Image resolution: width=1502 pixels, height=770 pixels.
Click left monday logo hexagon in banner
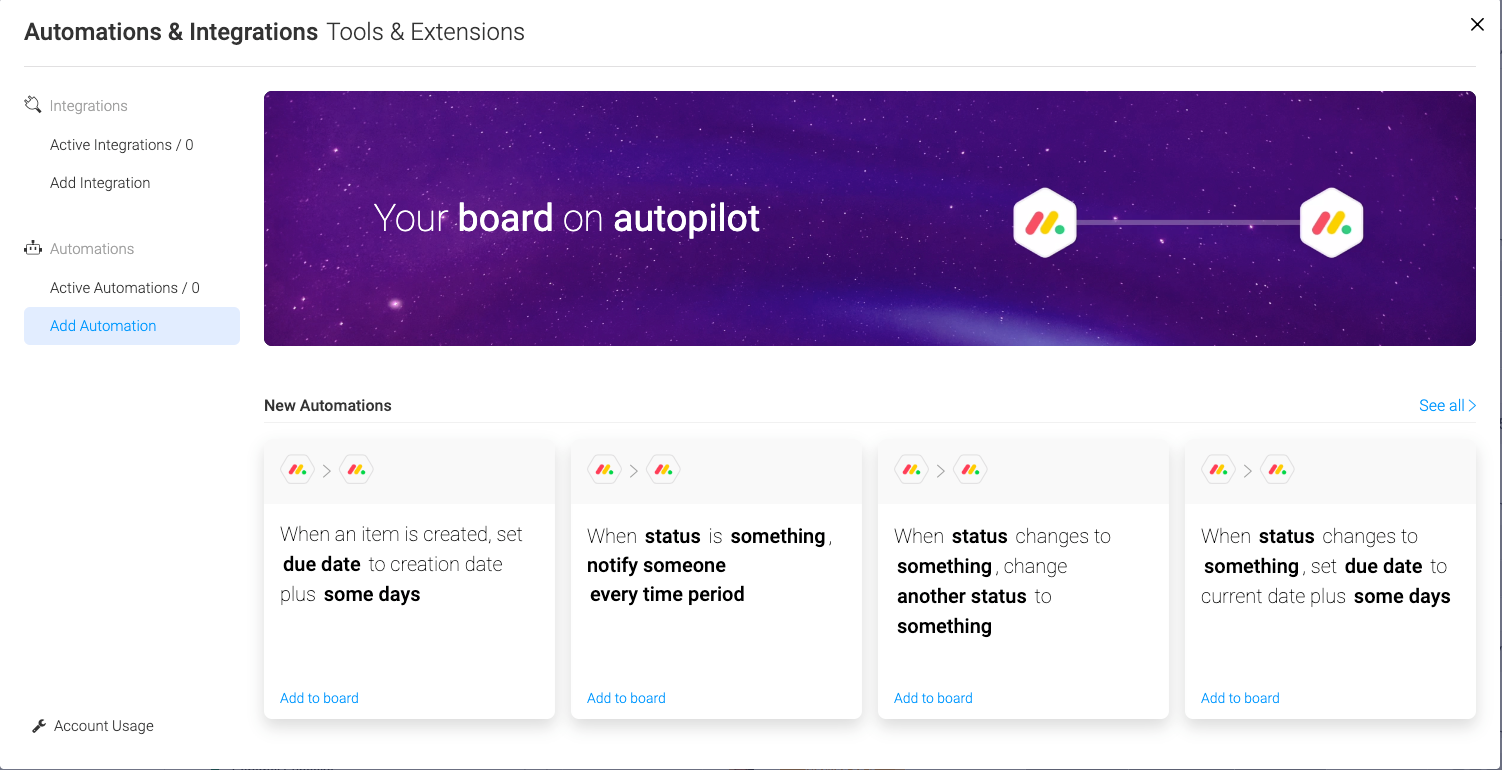[x=1045, y=222]
